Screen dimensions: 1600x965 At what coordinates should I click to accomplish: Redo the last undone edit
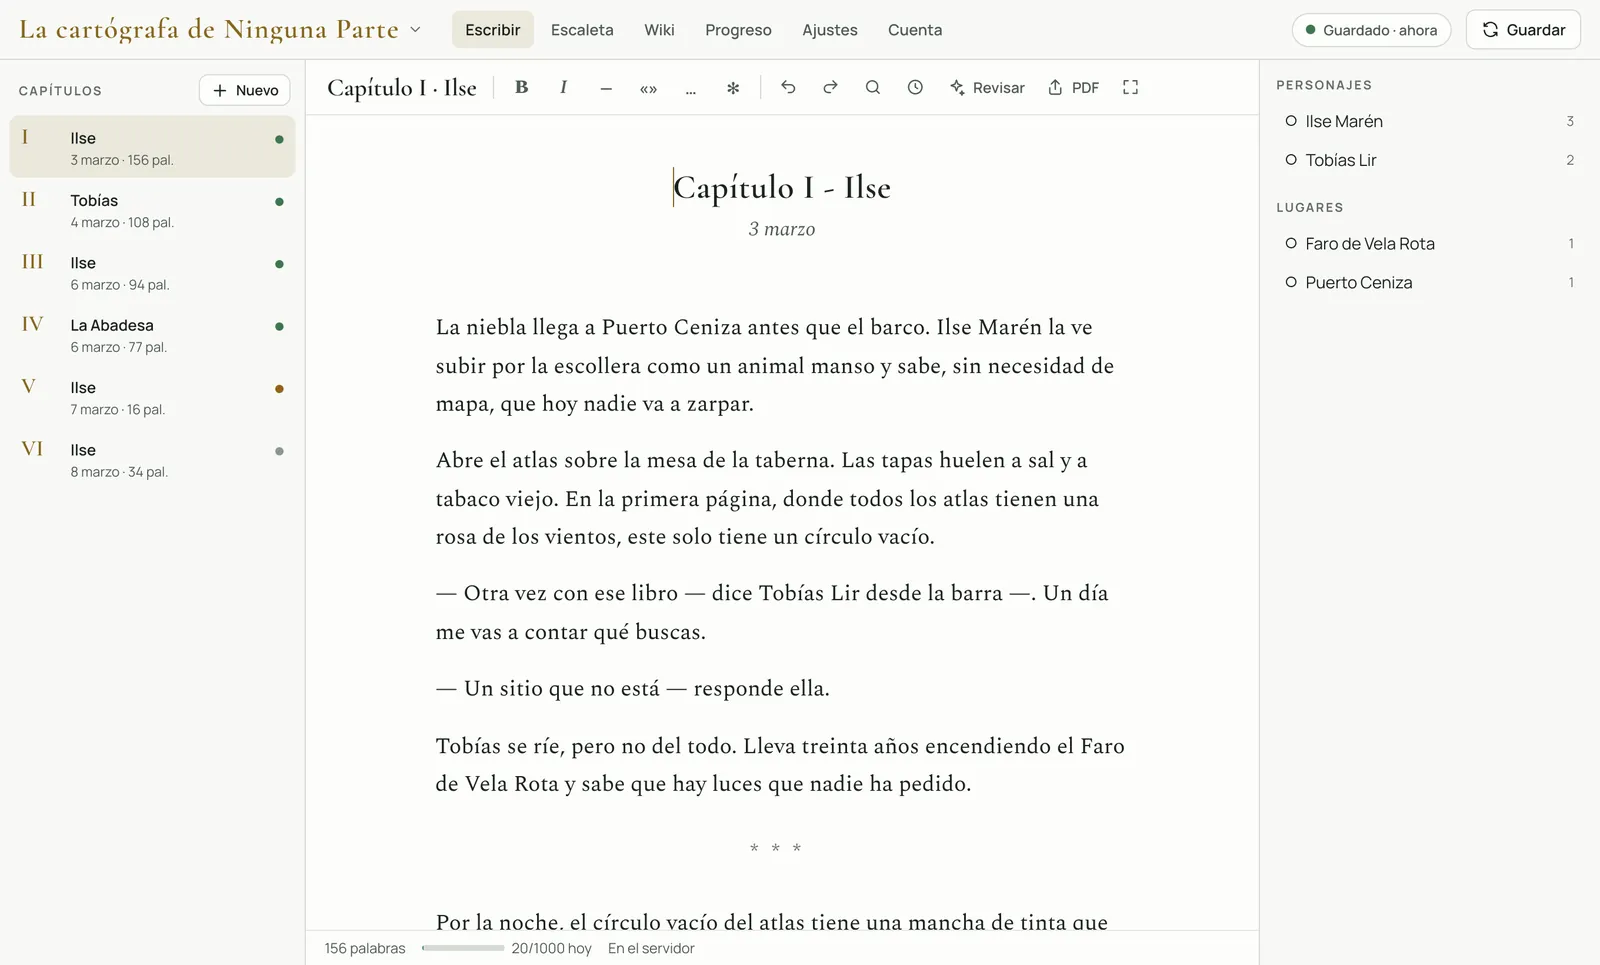pos(830,88)
